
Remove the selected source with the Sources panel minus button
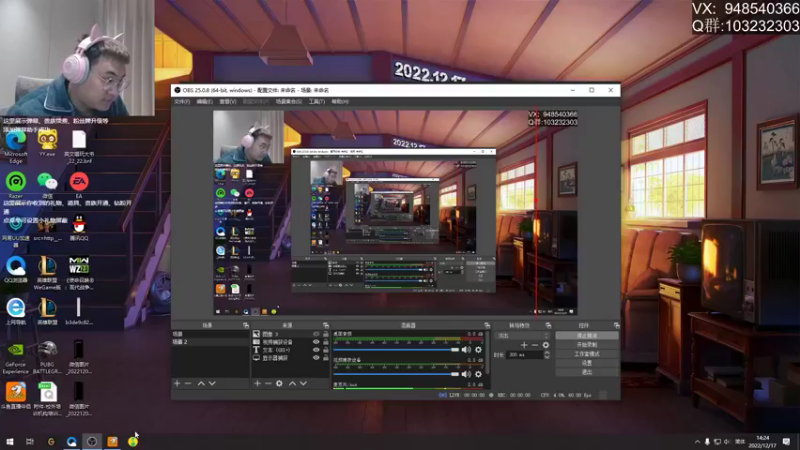click(268, 383)
